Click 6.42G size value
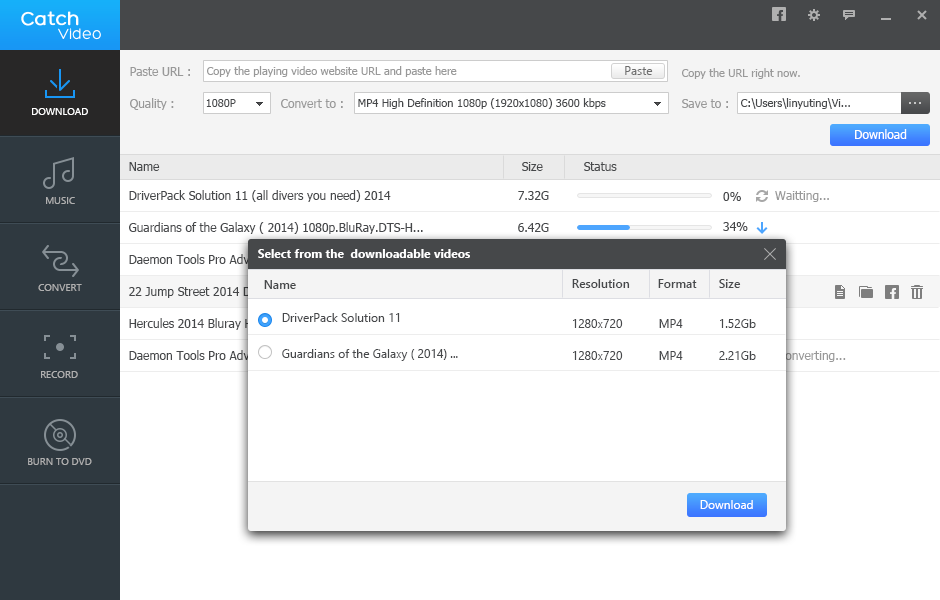940x600 pixels. tap(533, 228)
